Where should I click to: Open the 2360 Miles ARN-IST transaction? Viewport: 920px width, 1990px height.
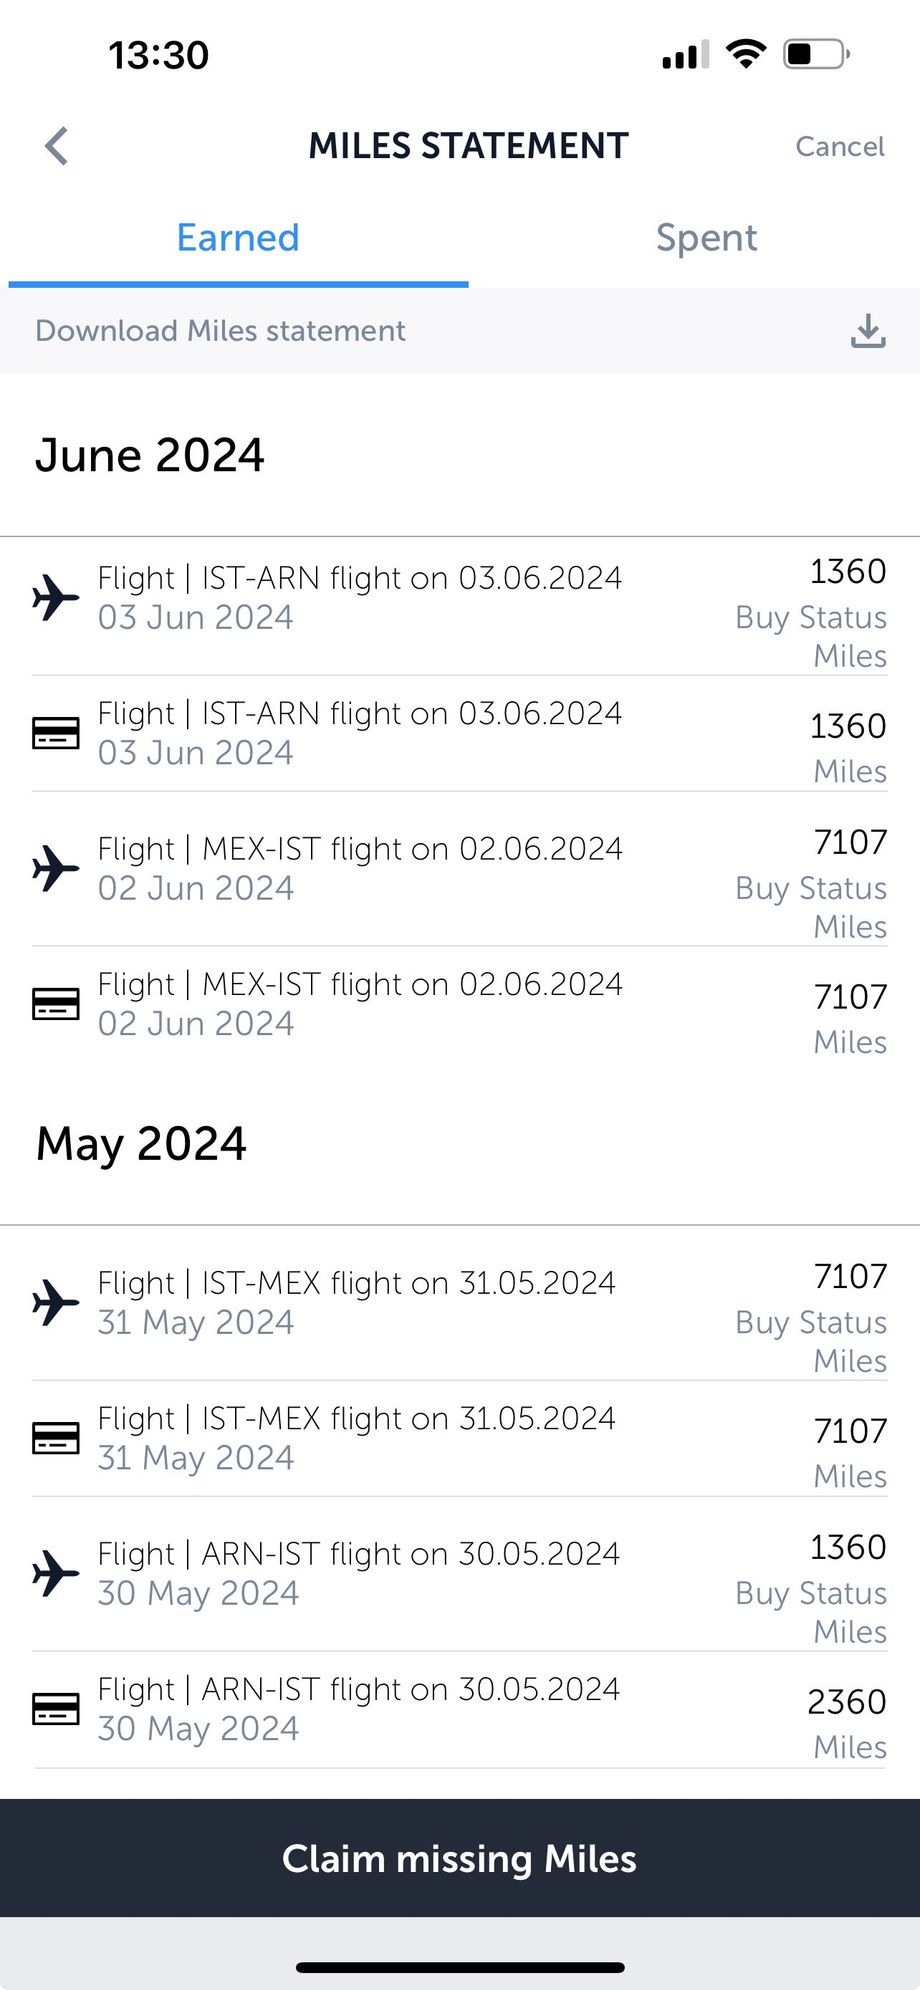460,1710
